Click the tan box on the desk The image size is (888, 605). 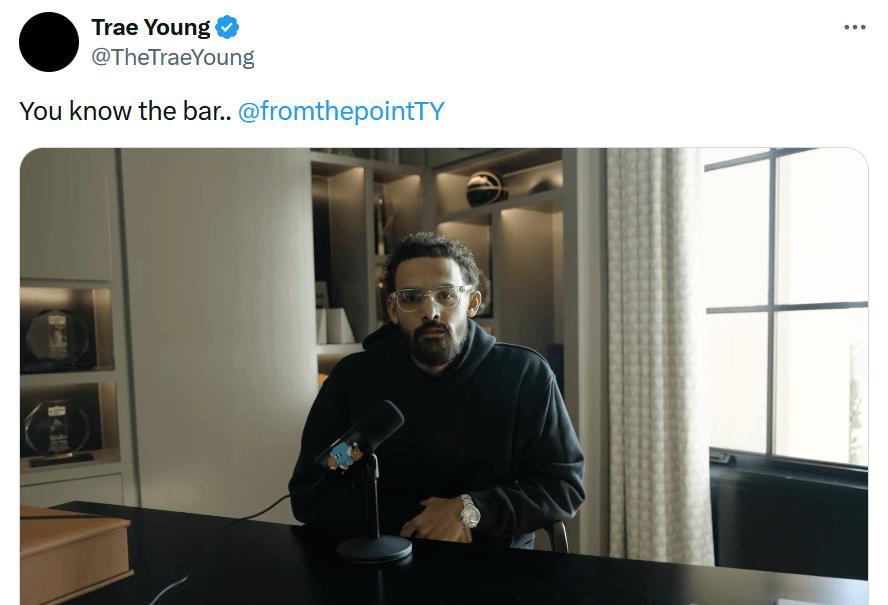pos(75,553)
